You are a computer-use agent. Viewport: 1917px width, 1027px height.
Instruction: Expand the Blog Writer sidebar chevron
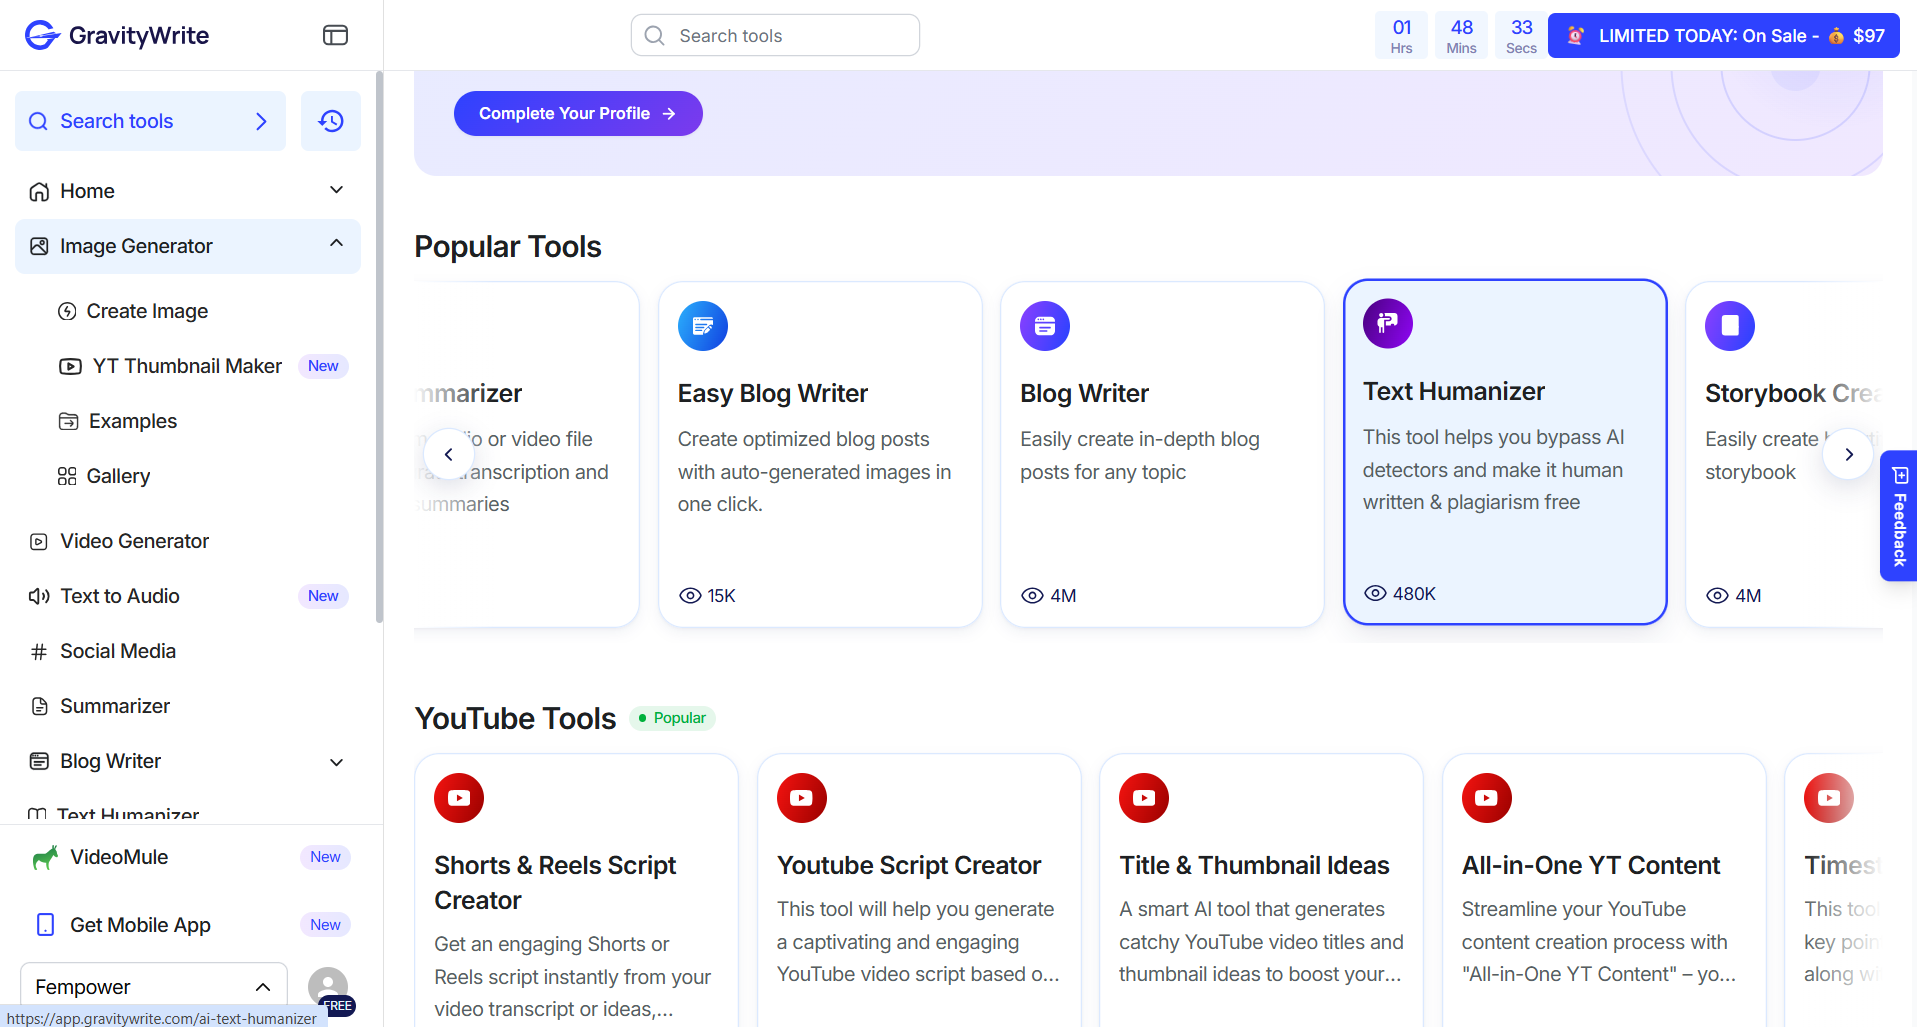(337, 762)
